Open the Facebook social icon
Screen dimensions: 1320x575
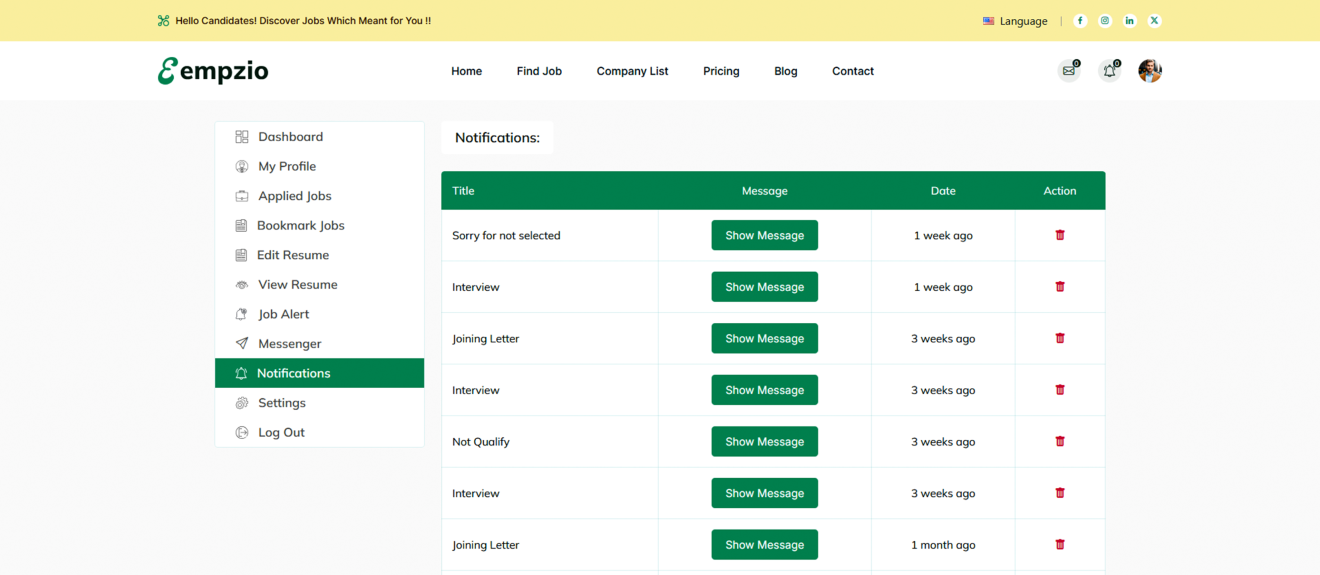(1080, 20)
